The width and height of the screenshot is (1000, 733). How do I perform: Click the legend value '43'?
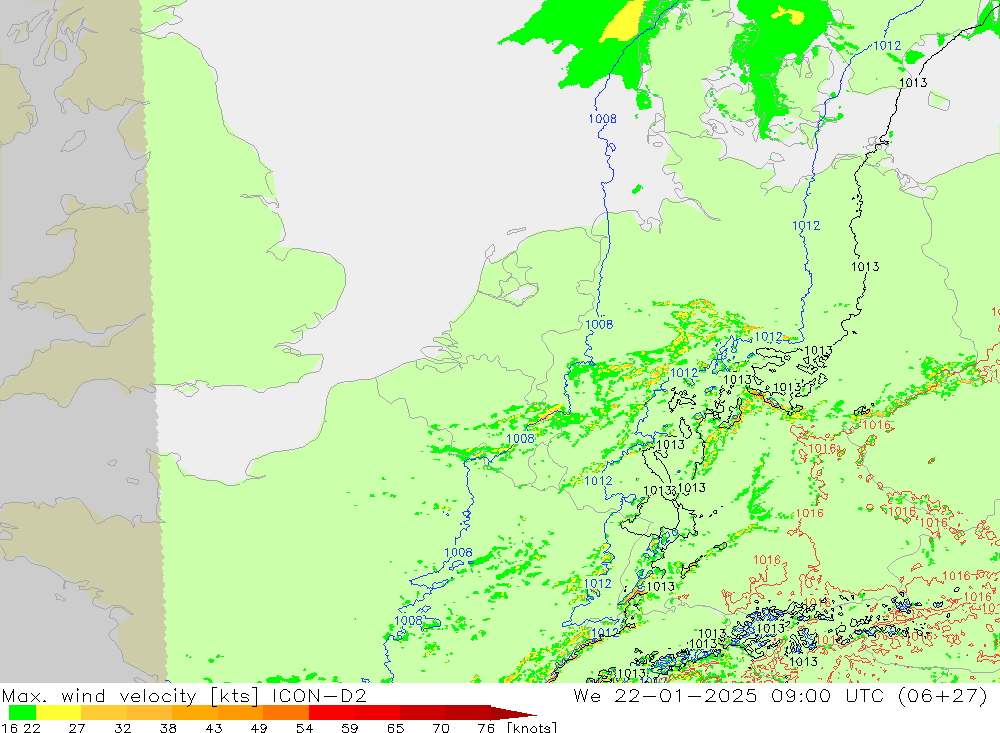214,728
